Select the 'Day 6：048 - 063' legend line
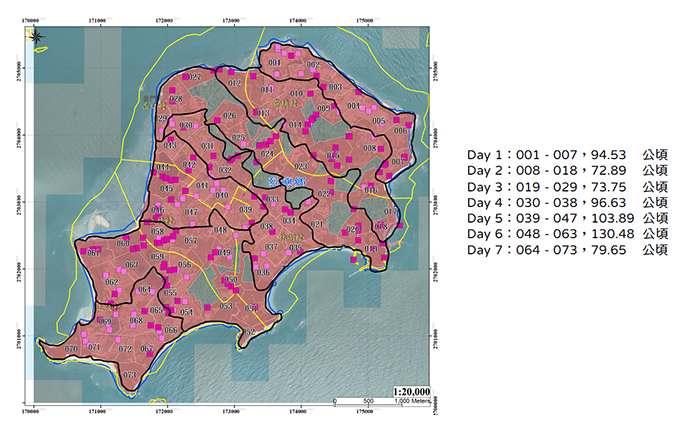This screenshot has height=423, width=700. (567, 234)
